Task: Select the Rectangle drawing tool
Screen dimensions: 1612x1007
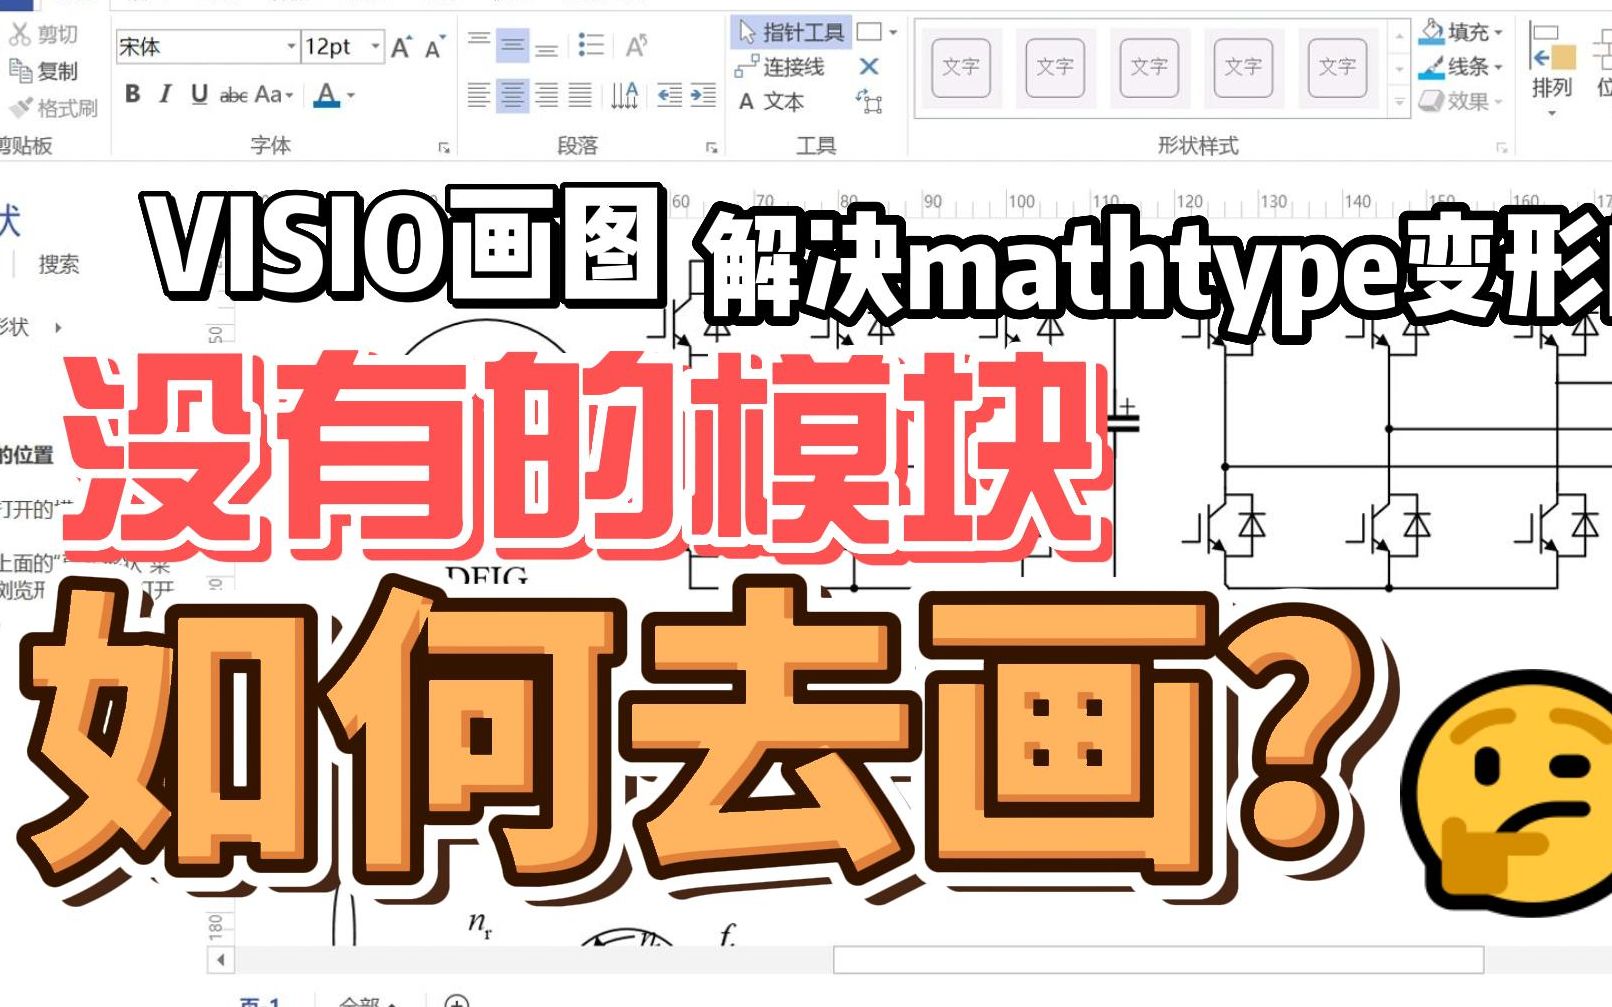Action: tap(870, 32)
